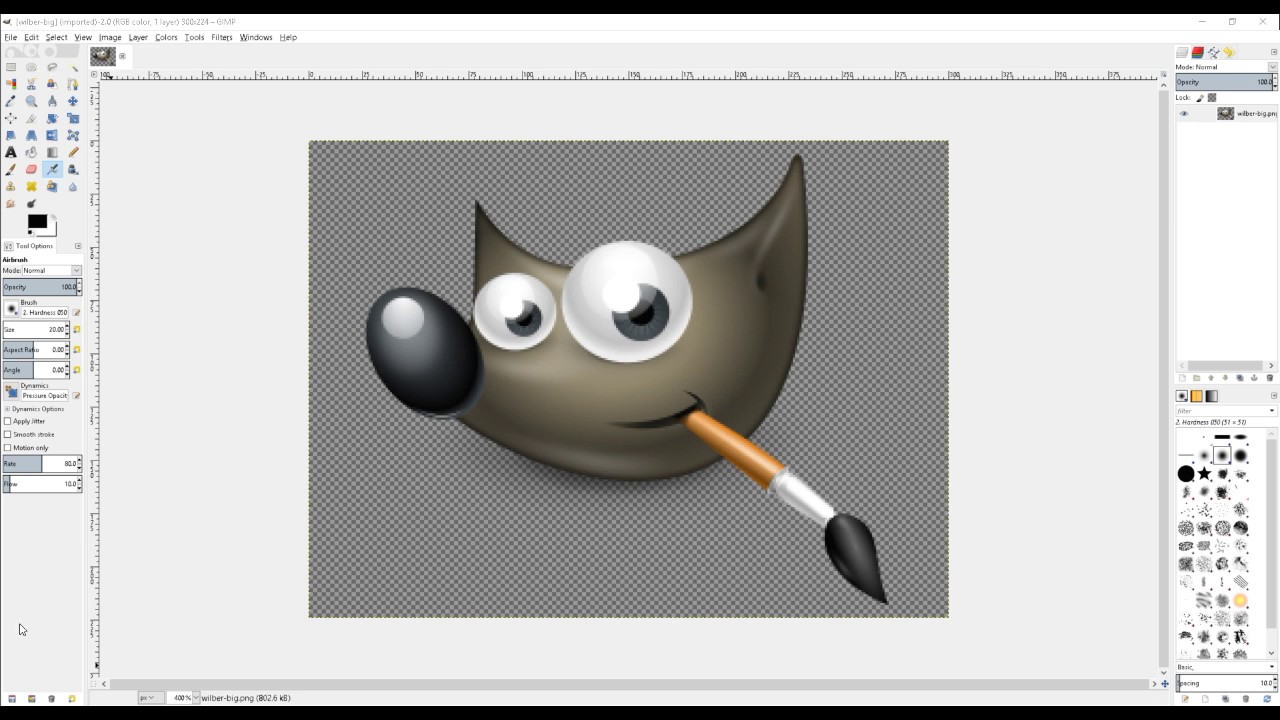Open the Layer menu
The image size is (1280, 720).
coord(138,37)
